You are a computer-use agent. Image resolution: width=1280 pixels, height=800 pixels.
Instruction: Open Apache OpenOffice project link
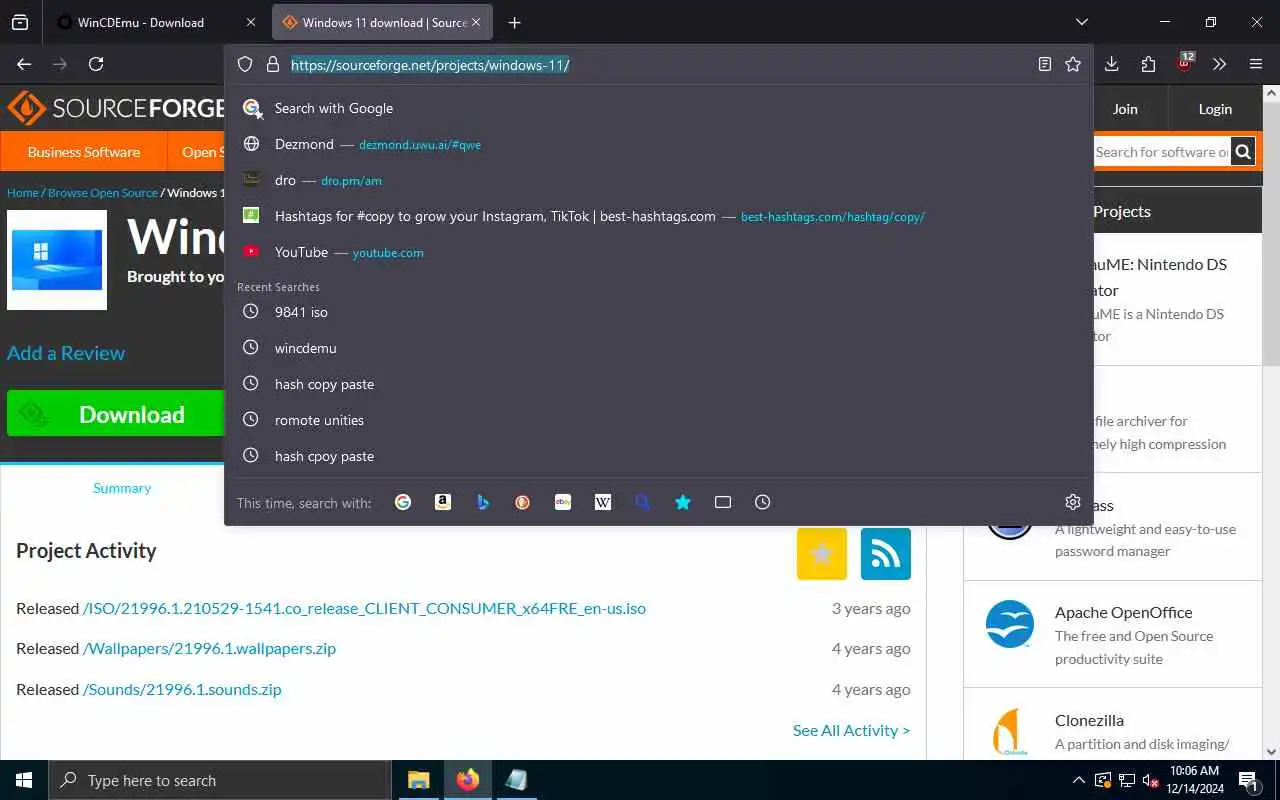coord(1123,612)
